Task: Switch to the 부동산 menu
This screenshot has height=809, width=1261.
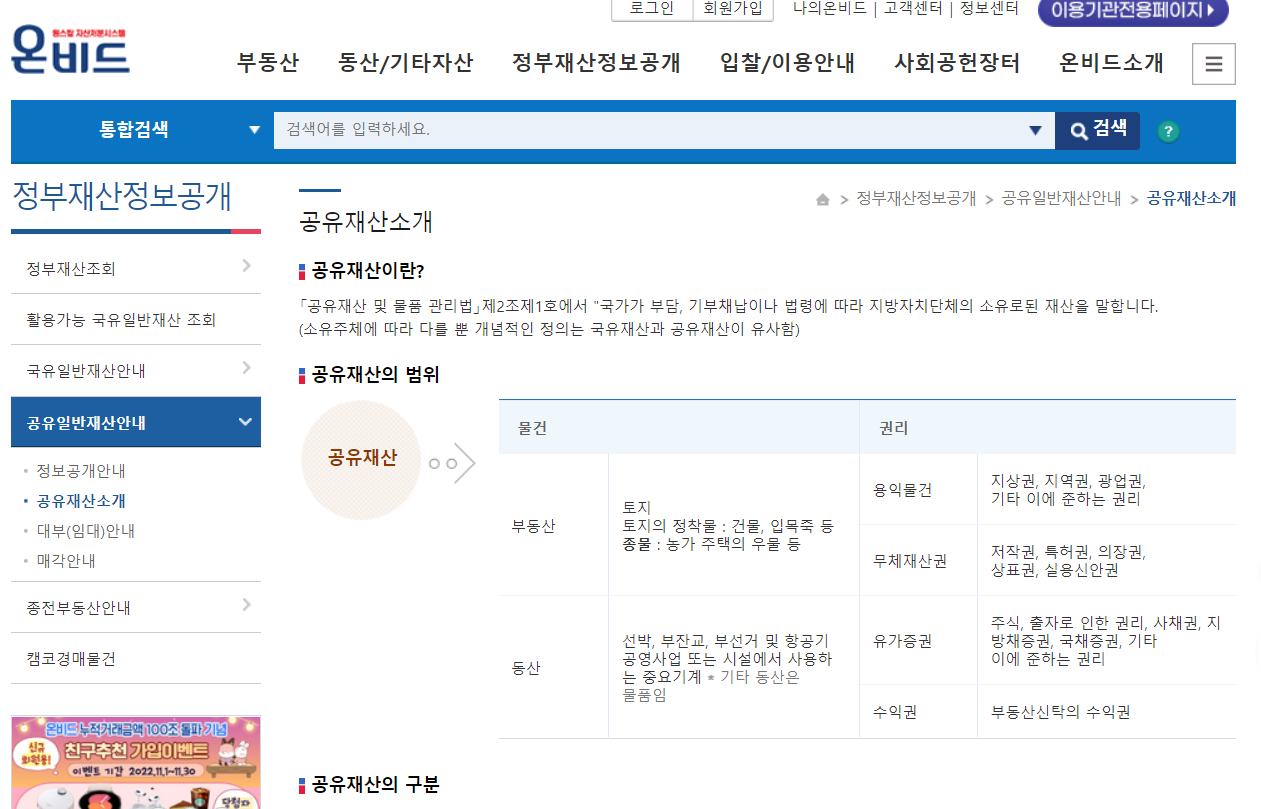Action: pyautogui.click(x=267, y=62)
